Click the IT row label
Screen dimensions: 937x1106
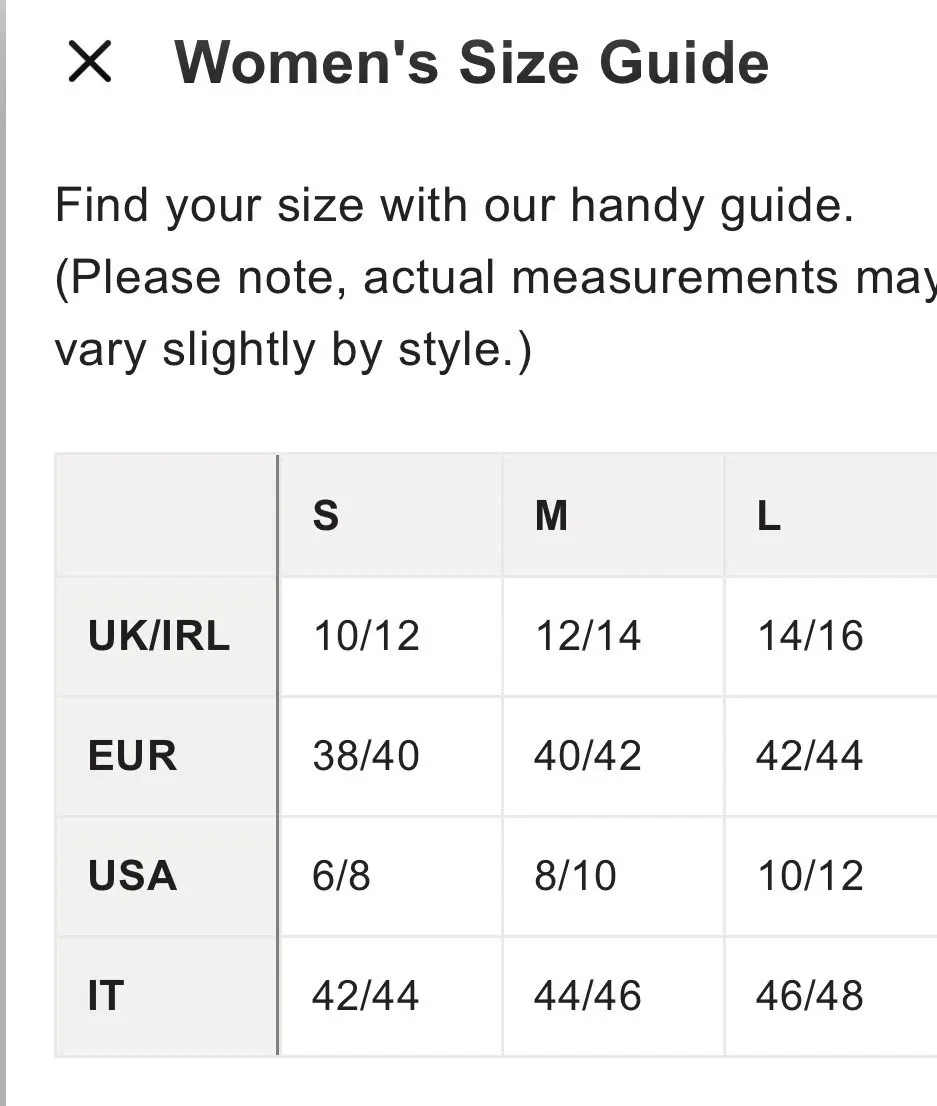click(x=106, y=996)
